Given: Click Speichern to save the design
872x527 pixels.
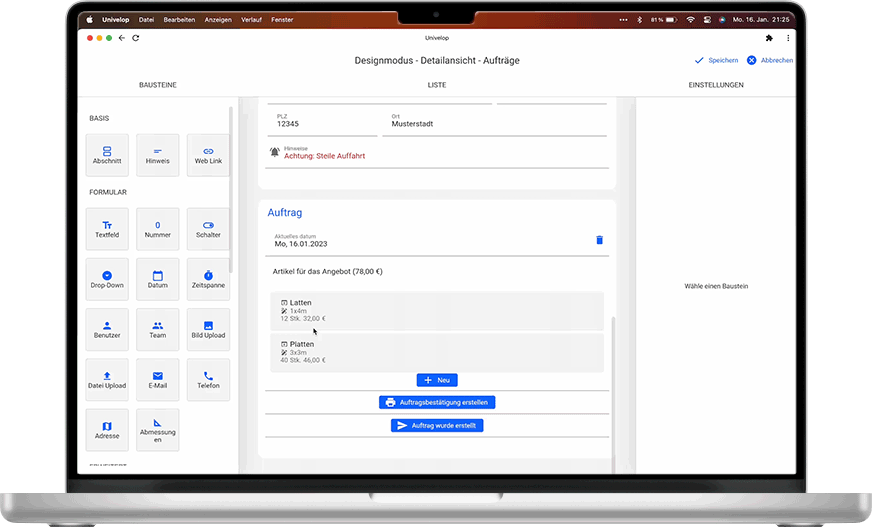Looking at the screenshot, I should (716, 60).
